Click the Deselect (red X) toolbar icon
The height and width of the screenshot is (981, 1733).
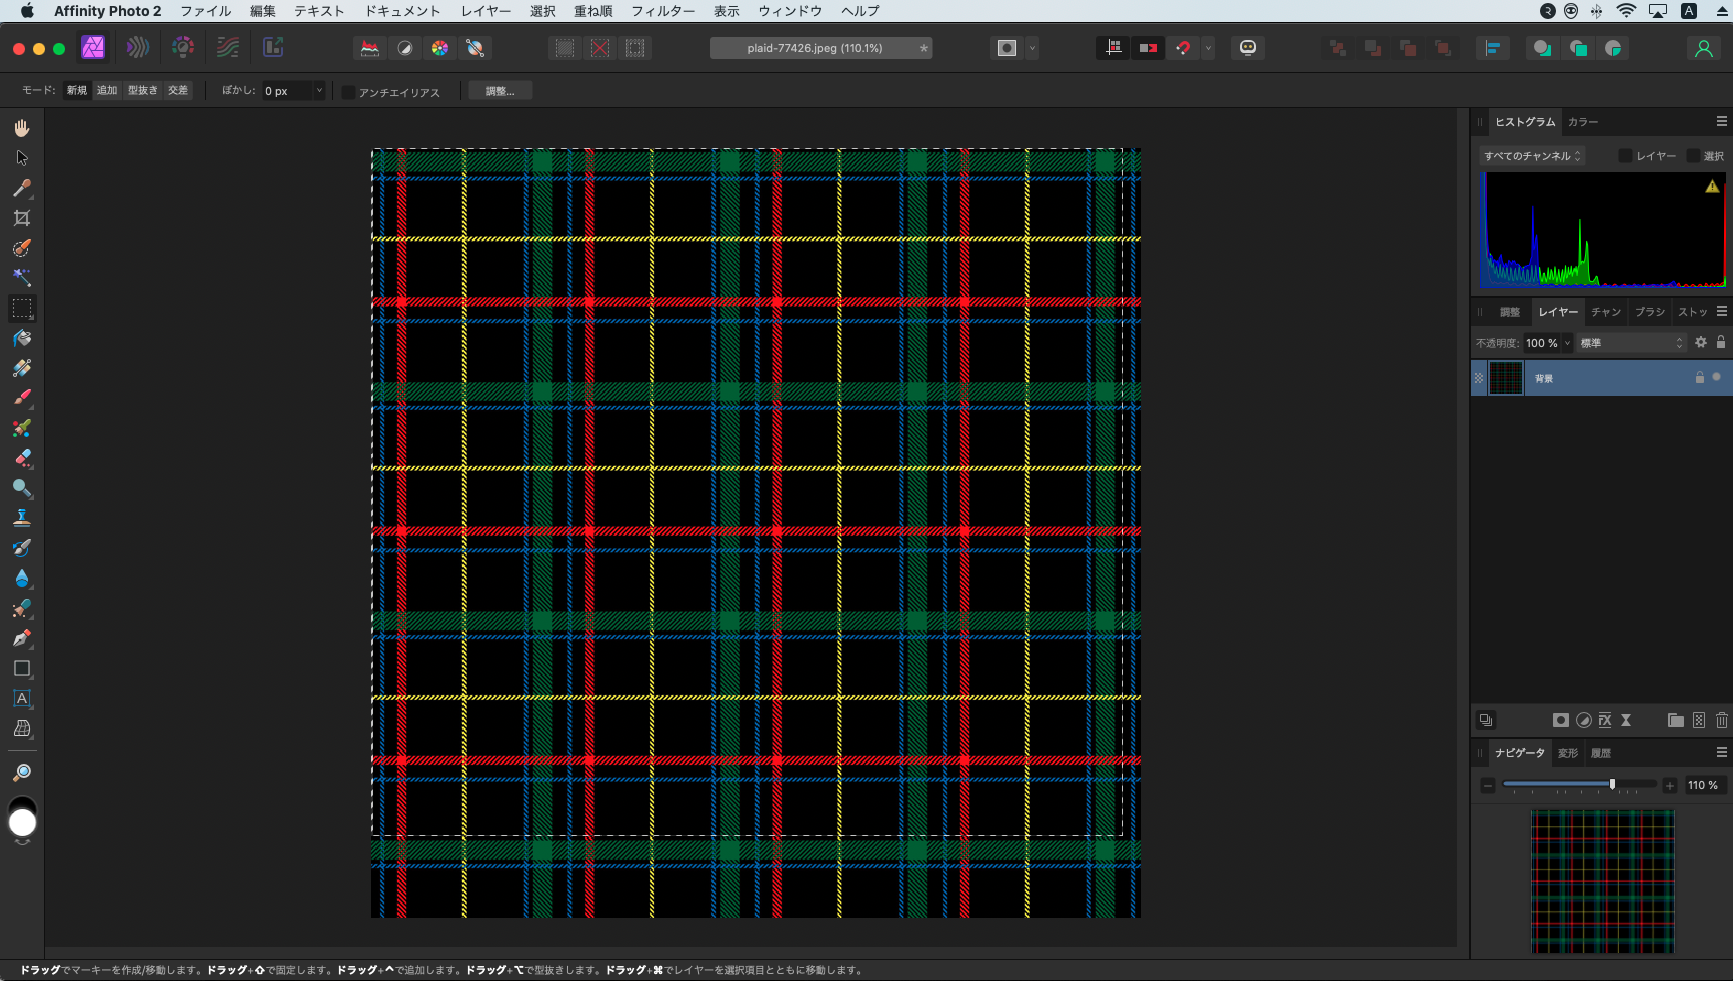click(600, 48)
